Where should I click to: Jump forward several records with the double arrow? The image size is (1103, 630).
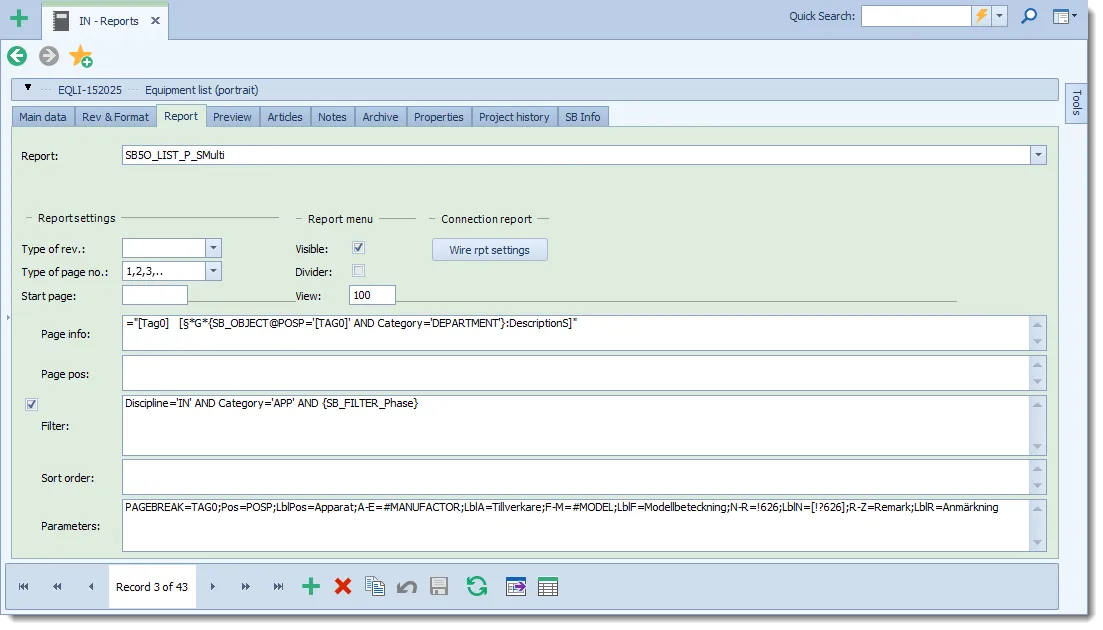coord(246,586)
